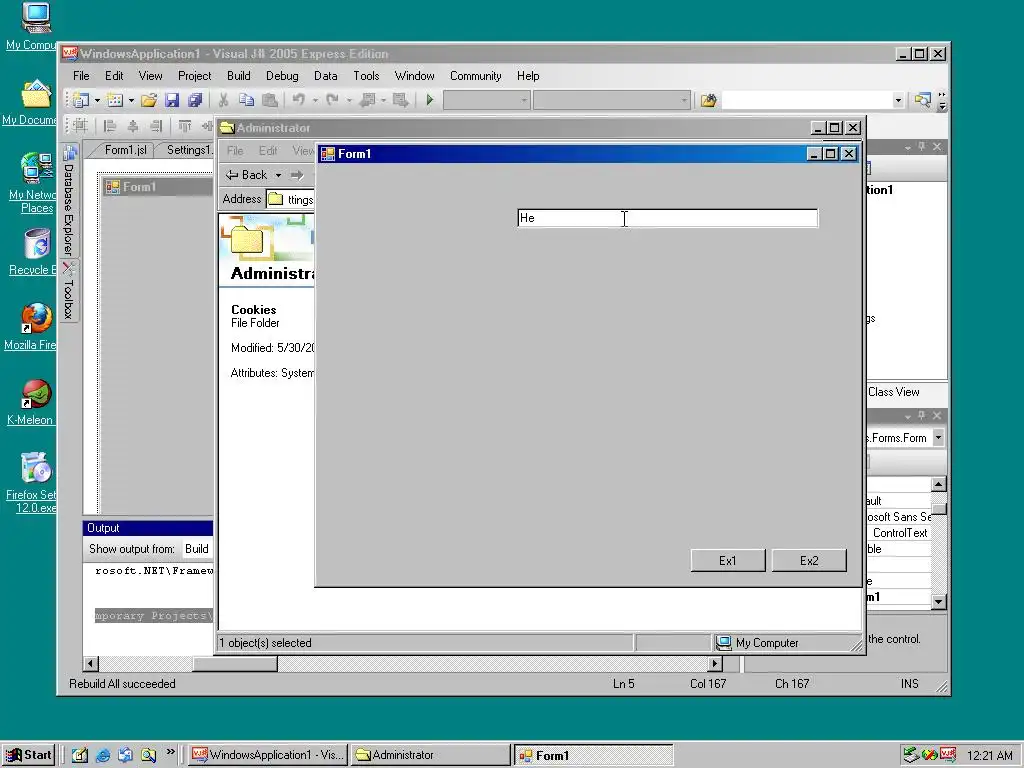Click the Output panel scroll-right arrow
1024x768 pixels.
[715, 664]
